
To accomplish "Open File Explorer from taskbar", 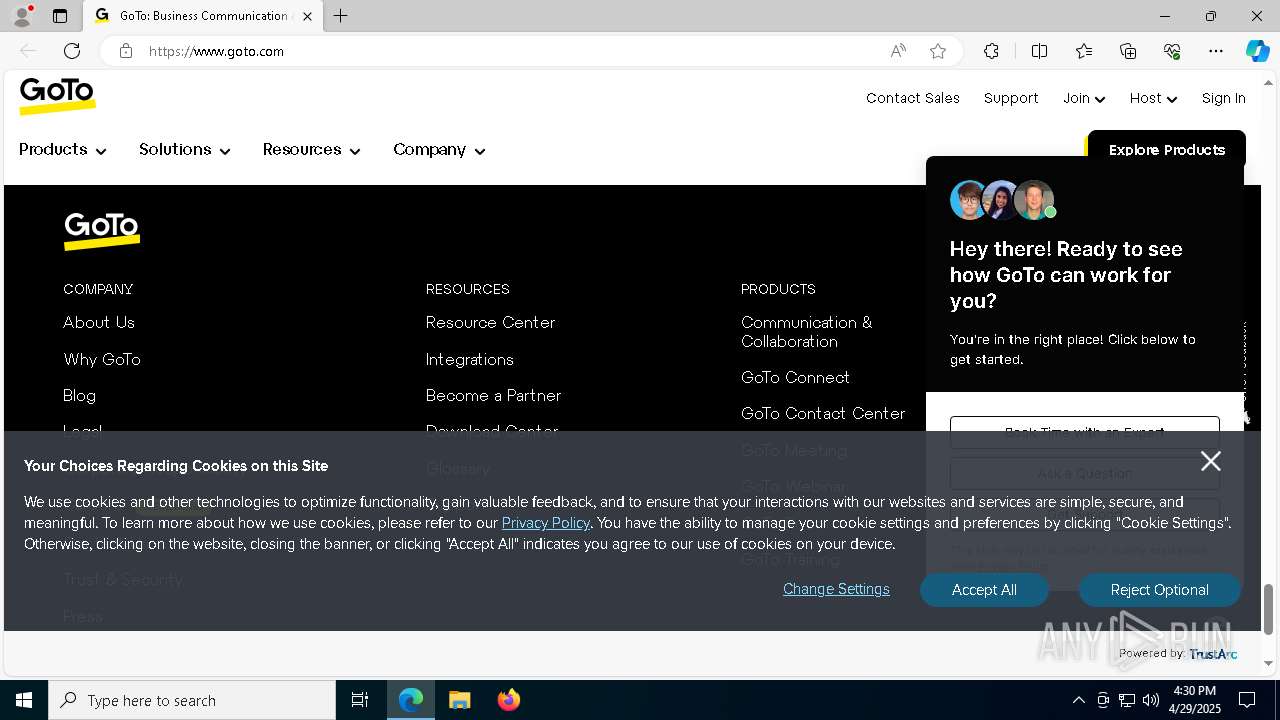I will (x=460, y=700).
